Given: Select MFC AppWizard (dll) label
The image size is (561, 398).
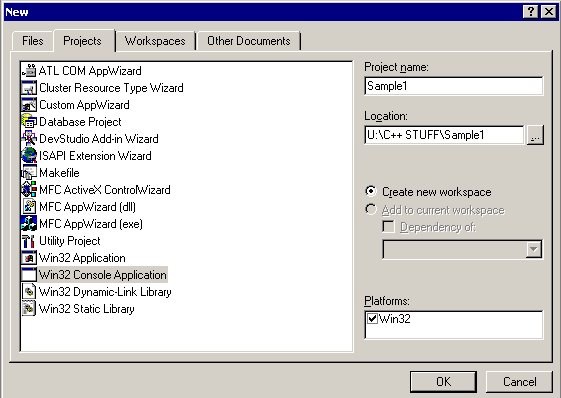Looking at the screenshot, I should coord(88,207).
